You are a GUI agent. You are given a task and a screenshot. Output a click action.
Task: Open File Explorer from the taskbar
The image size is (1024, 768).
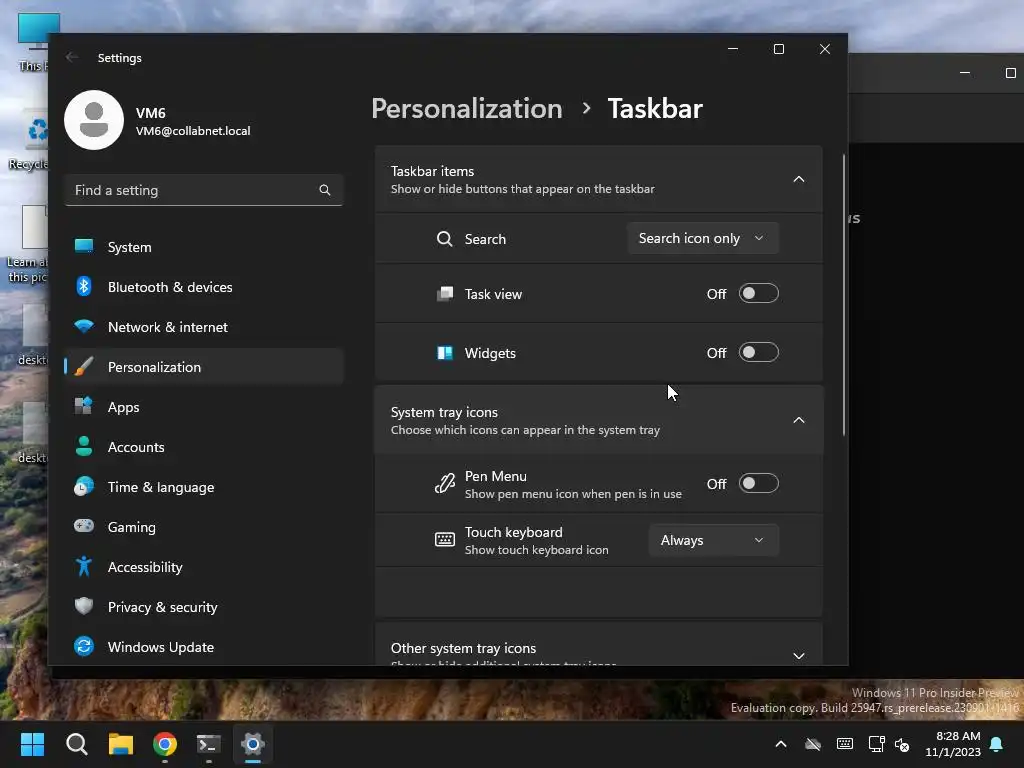click(x=121, y=744)
